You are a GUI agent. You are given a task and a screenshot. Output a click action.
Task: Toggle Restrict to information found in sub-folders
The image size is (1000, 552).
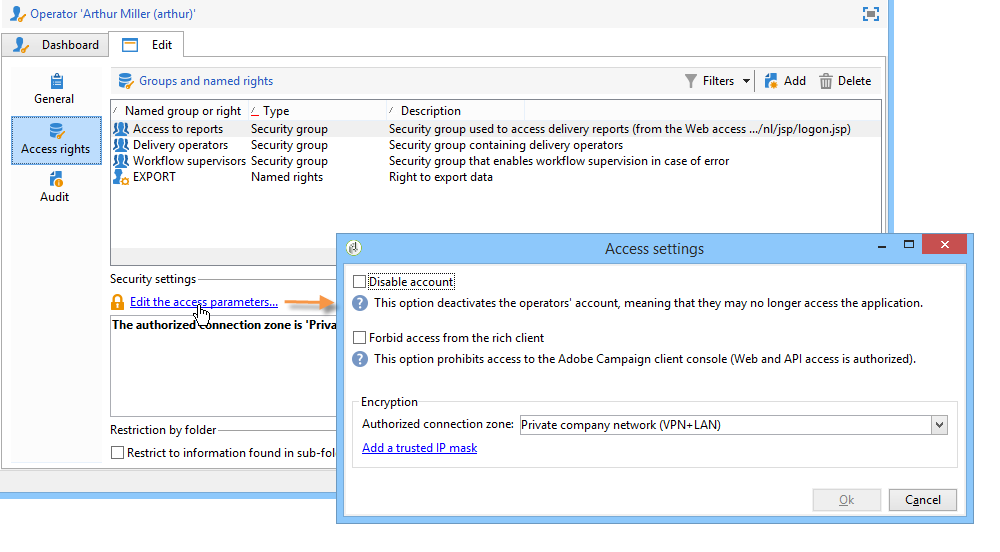click(118, 453)
